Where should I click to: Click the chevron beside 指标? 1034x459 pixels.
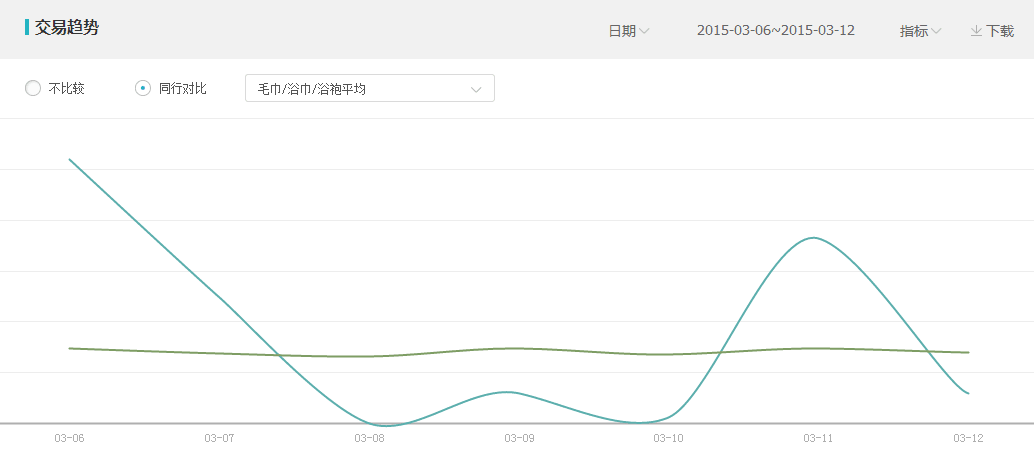click(x=936, y=31)
